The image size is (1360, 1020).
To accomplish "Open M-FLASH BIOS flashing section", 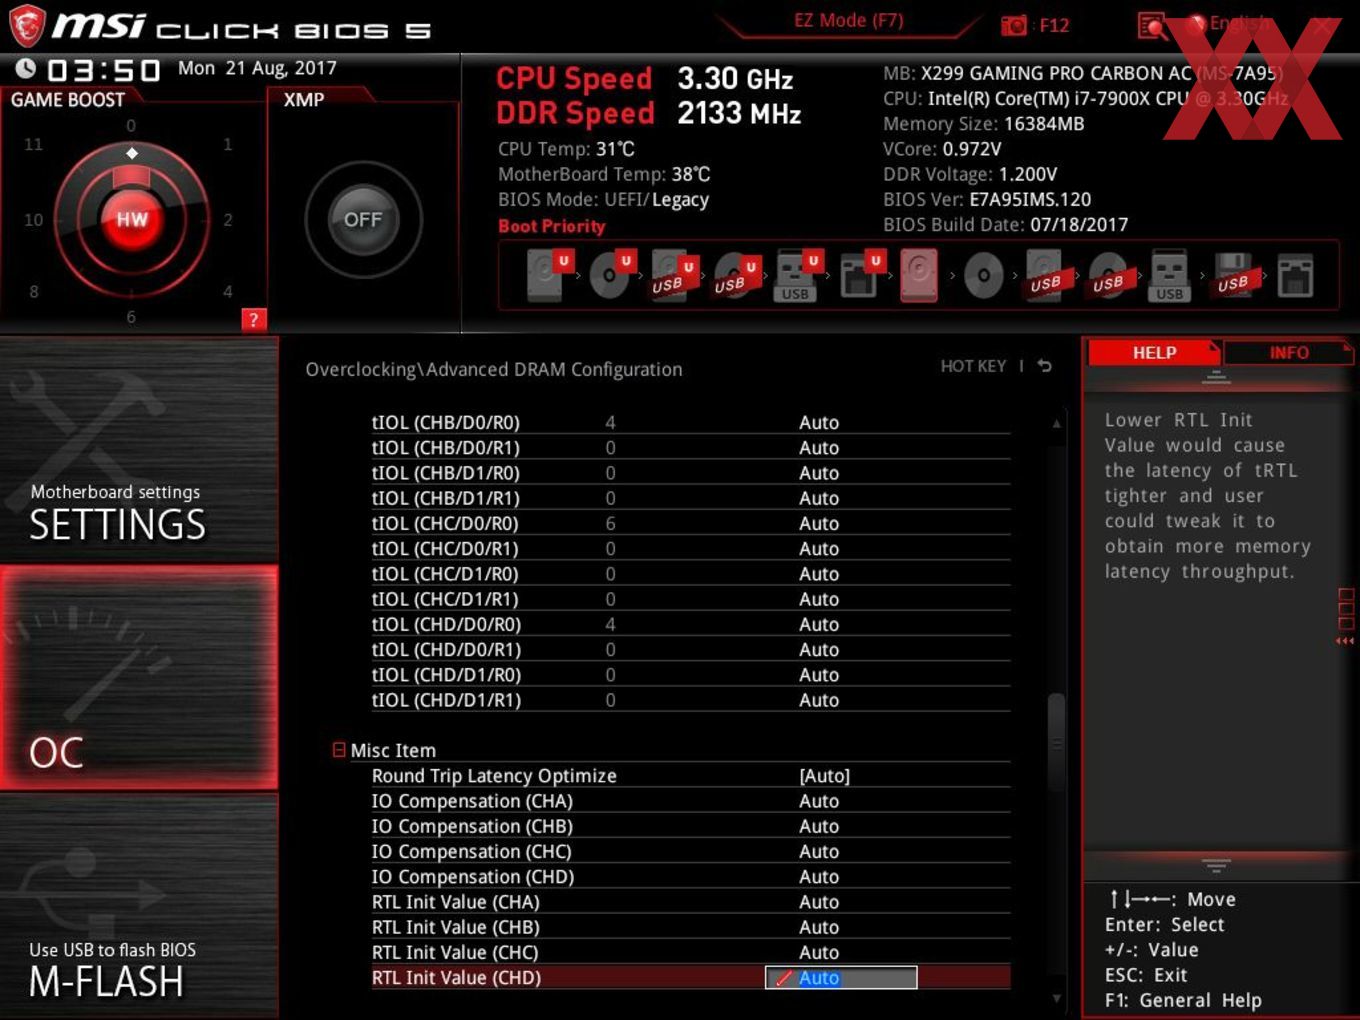I will [x=139, y=906].
